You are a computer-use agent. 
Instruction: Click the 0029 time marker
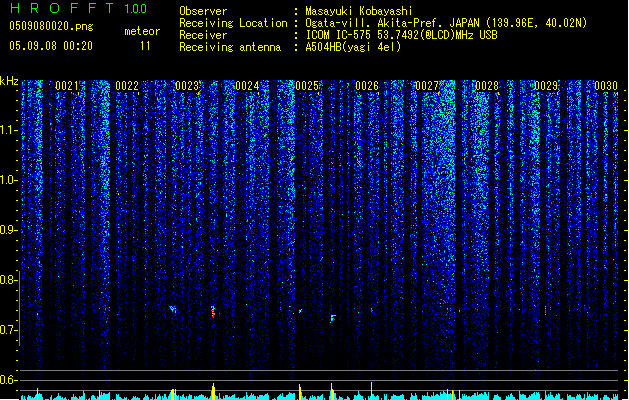(546, 86)
